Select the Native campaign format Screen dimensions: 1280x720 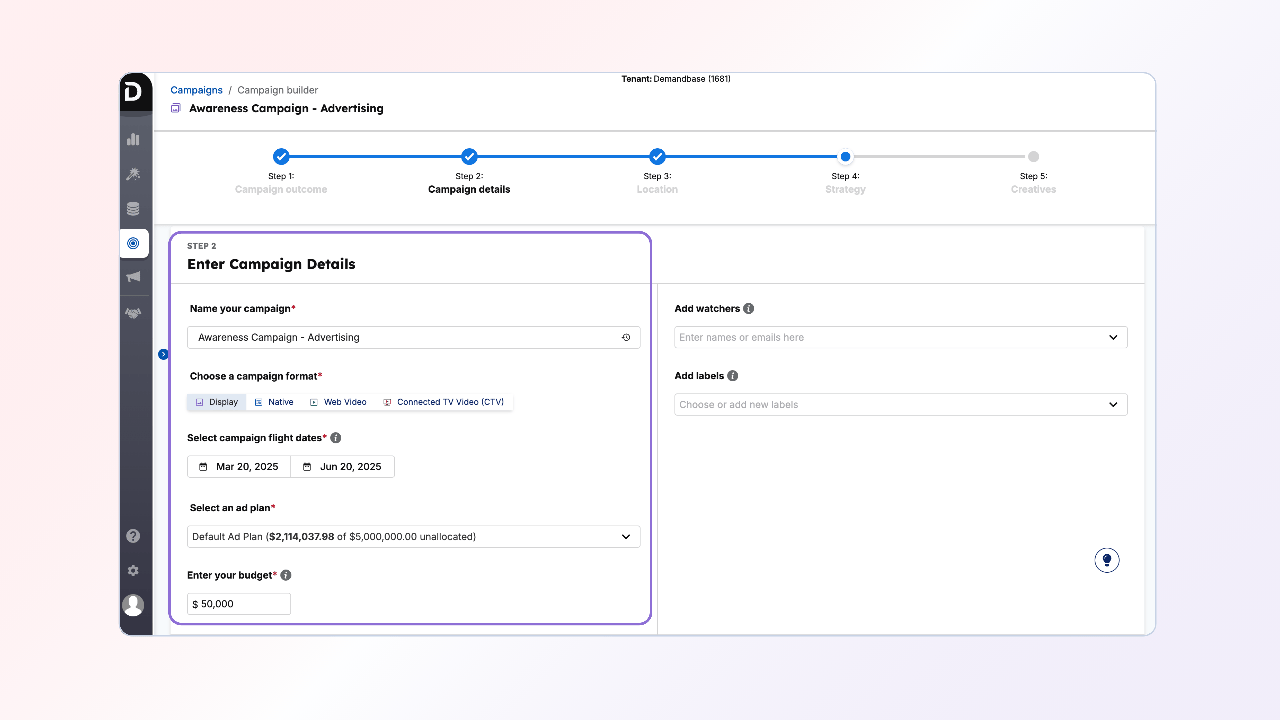tap(274, 402)
